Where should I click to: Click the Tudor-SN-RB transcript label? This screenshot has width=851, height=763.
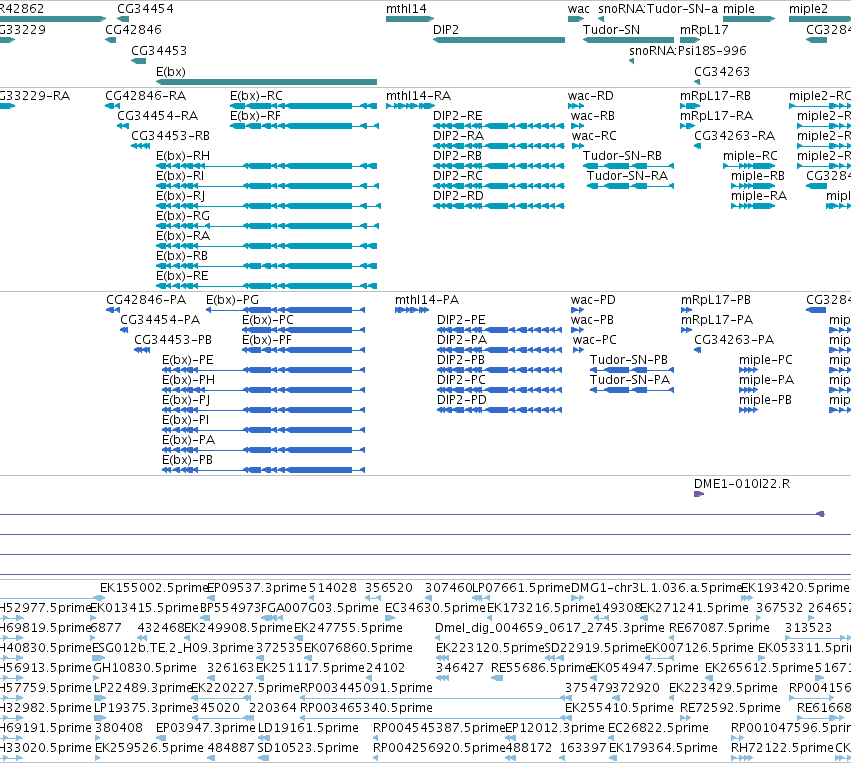[x=623, y=156]
